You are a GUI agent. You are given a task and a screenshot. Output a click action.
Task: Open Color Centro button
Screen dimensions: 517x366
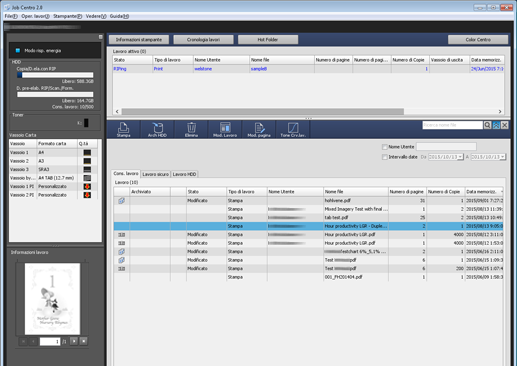(478, 40)
